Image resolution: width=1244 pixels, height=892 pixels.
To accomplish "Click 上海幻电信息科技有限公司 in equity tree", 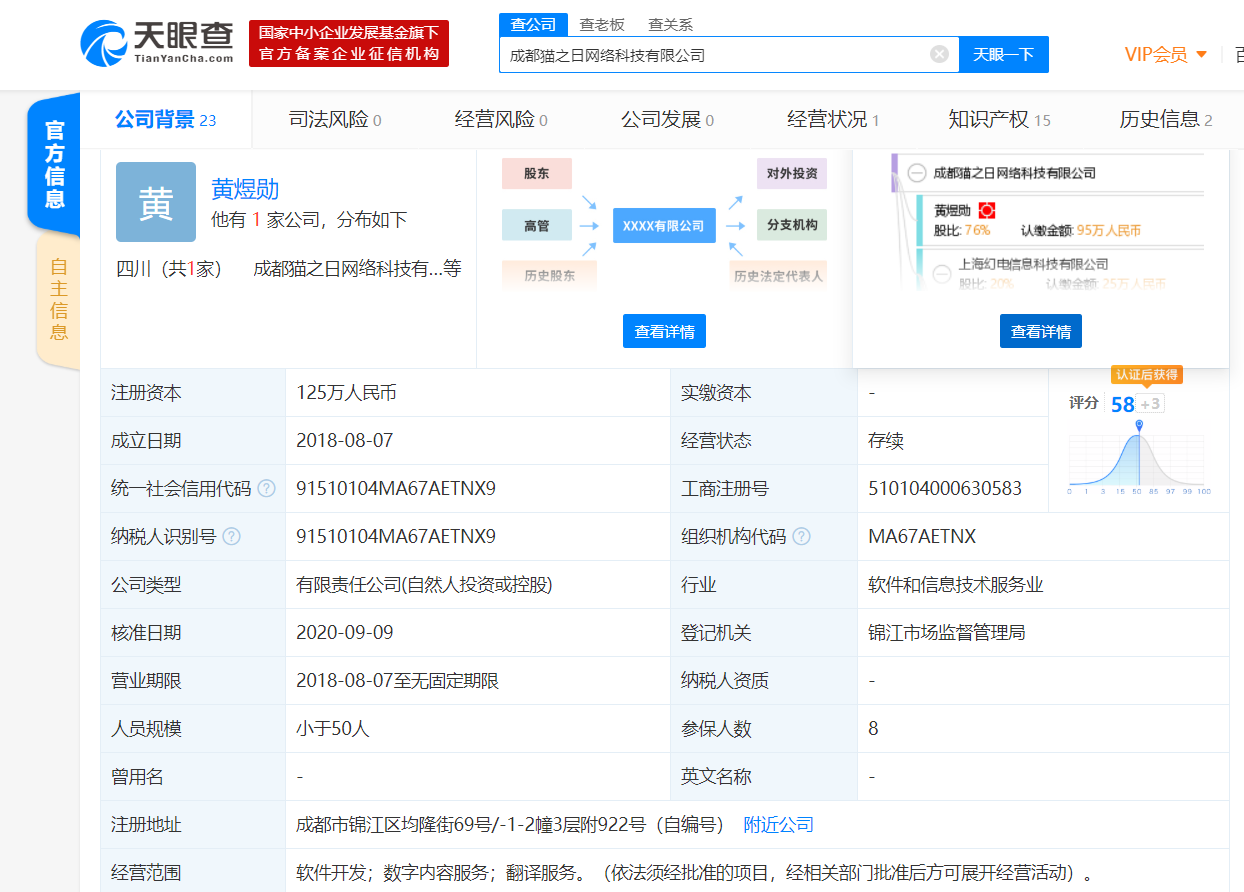I will point(1033,264).
